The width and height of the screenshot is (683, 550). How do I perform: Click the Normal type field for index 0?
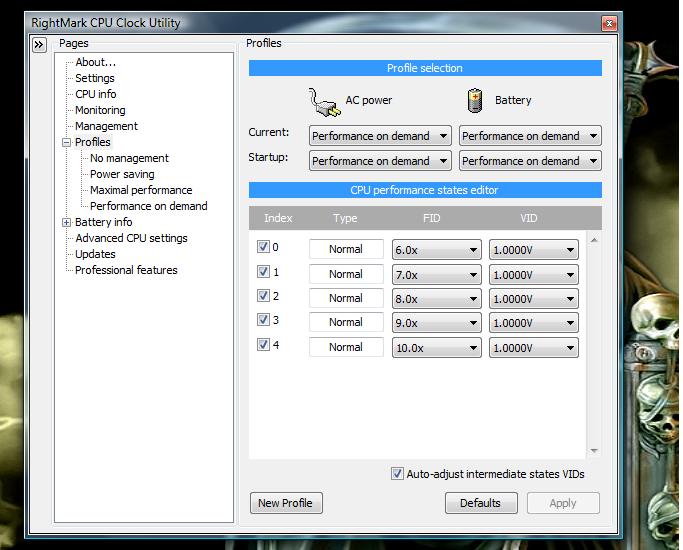[346, 249]
